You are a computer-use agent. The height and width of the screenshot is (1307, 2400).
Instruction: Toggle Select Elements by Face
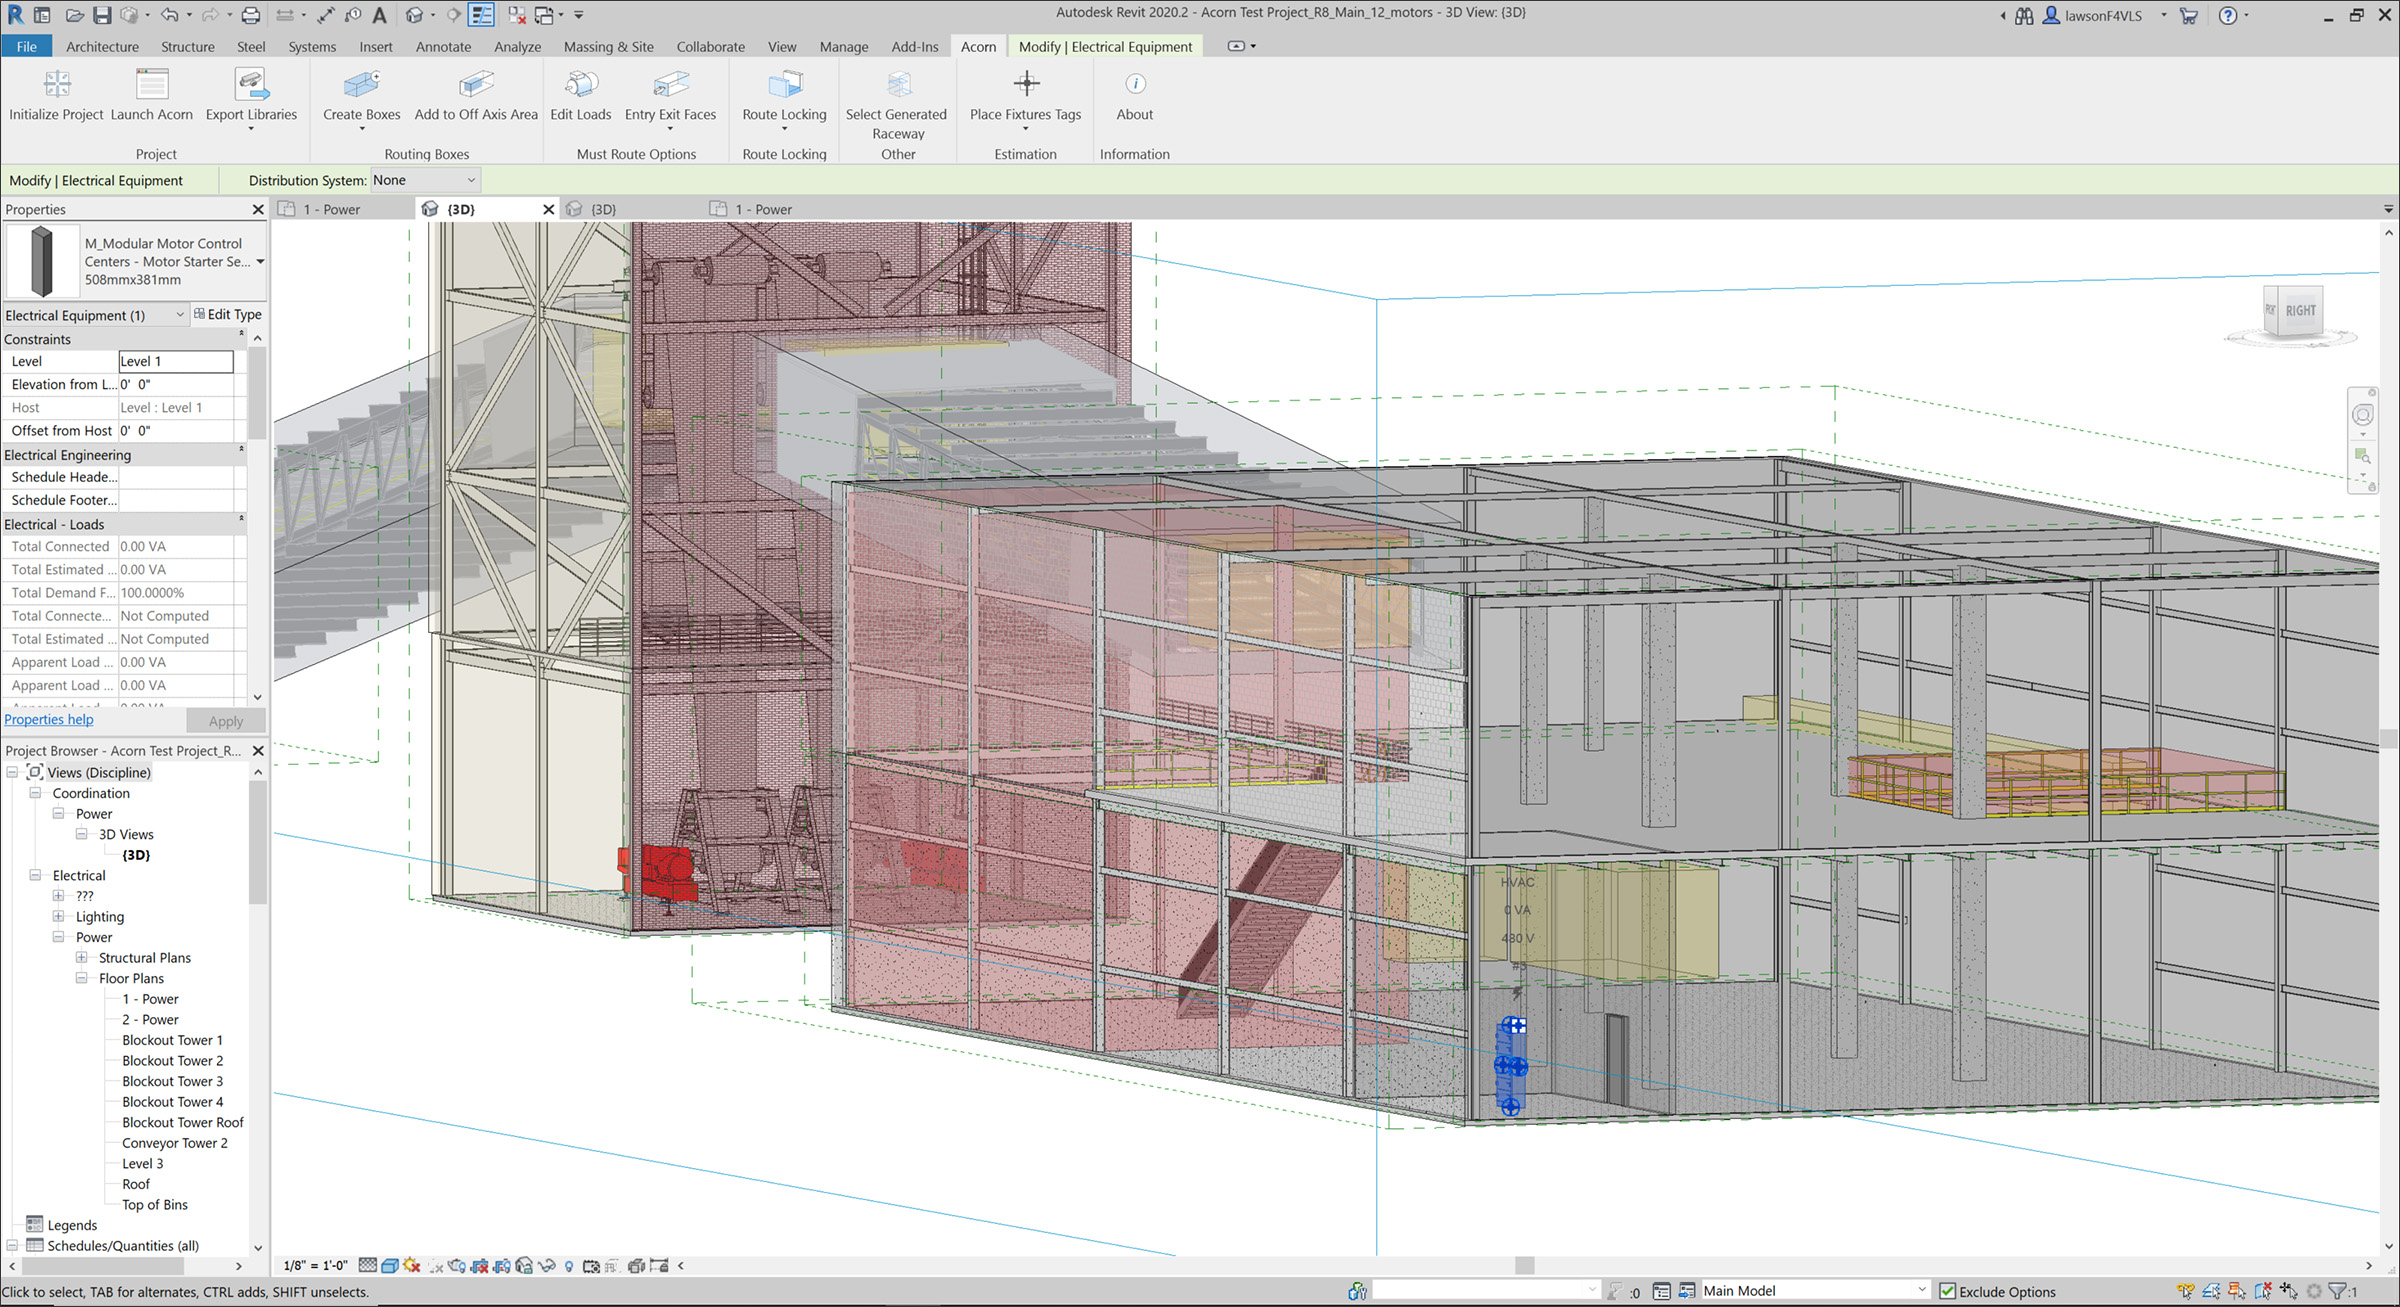(2263, 1291)
